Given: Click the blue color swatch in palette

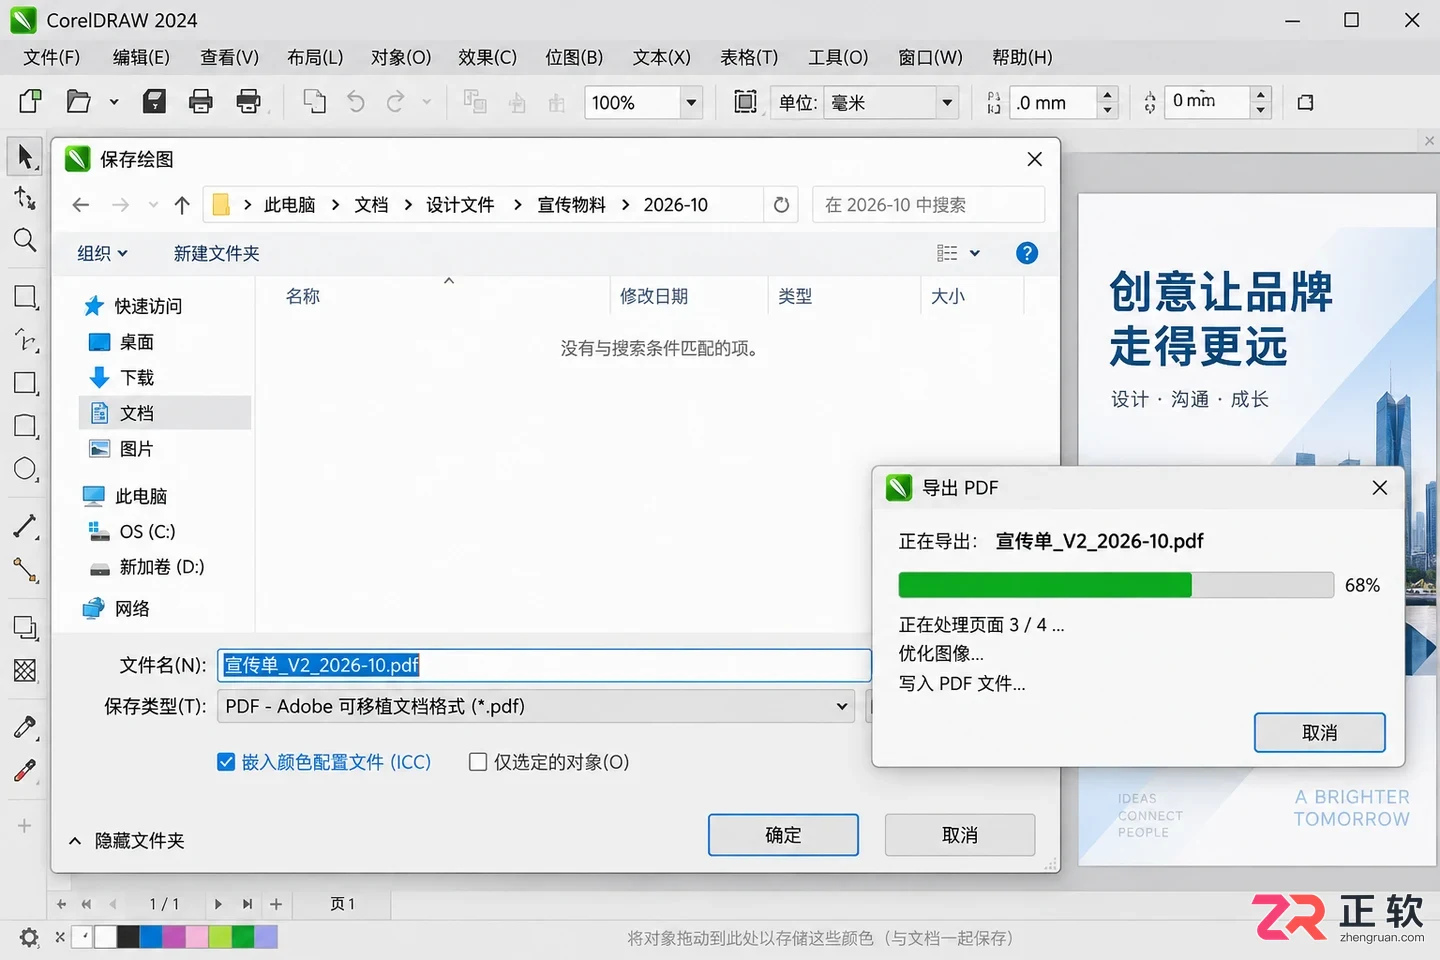Looking at the screenshot, I should point(151,937).
